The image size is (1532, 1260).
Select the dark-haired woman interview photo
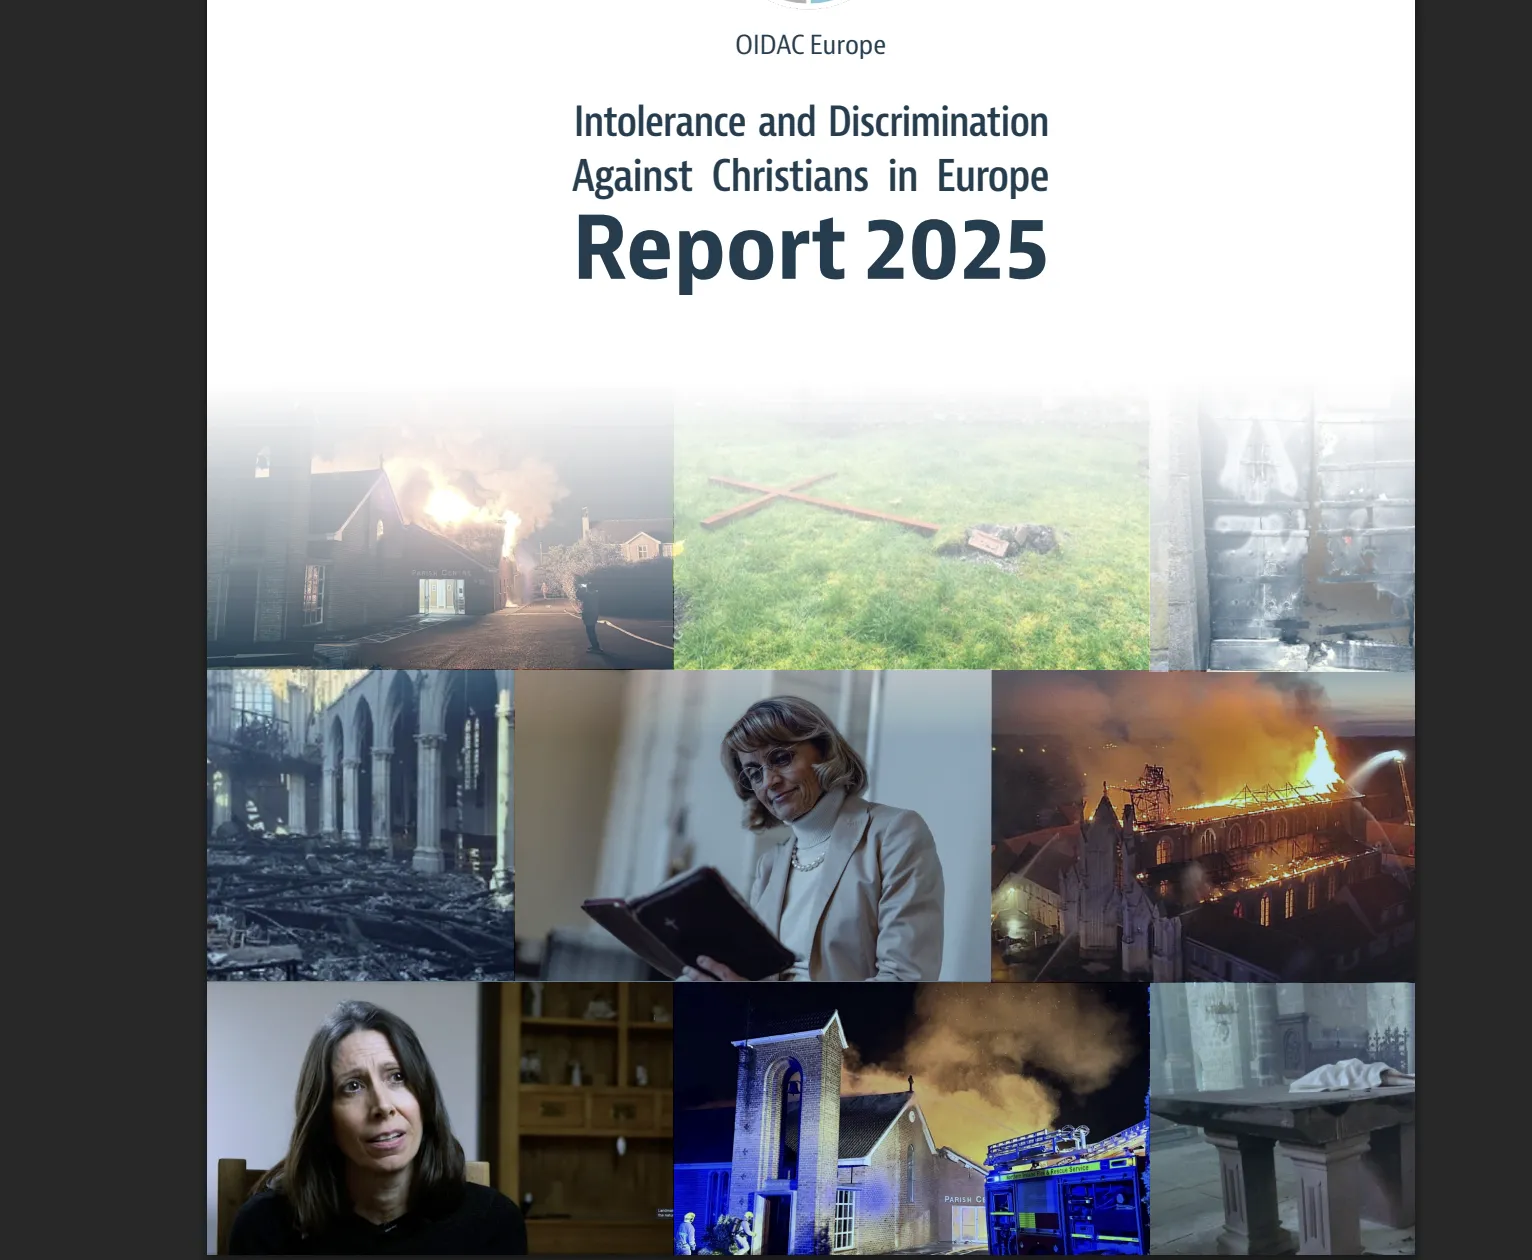click(440, 1118)
